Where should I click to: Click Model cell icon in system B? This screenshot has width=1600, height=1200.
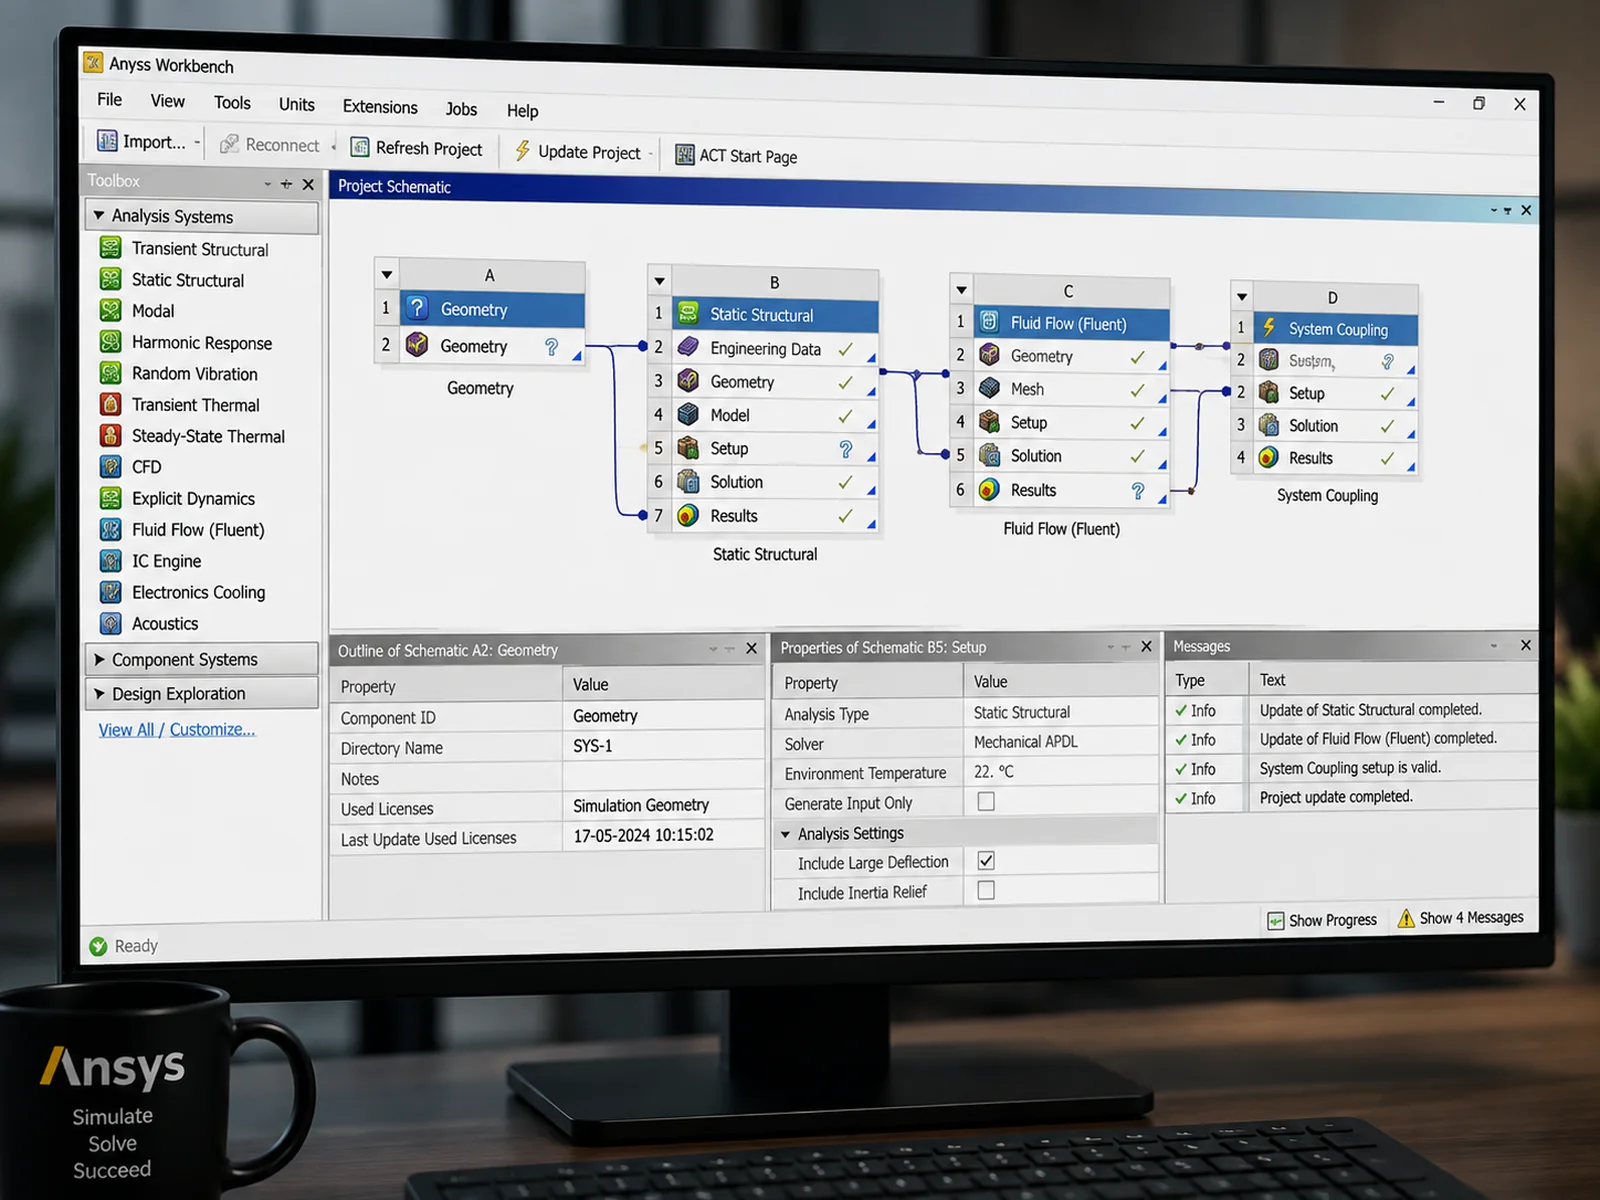(x=688, y=414)
